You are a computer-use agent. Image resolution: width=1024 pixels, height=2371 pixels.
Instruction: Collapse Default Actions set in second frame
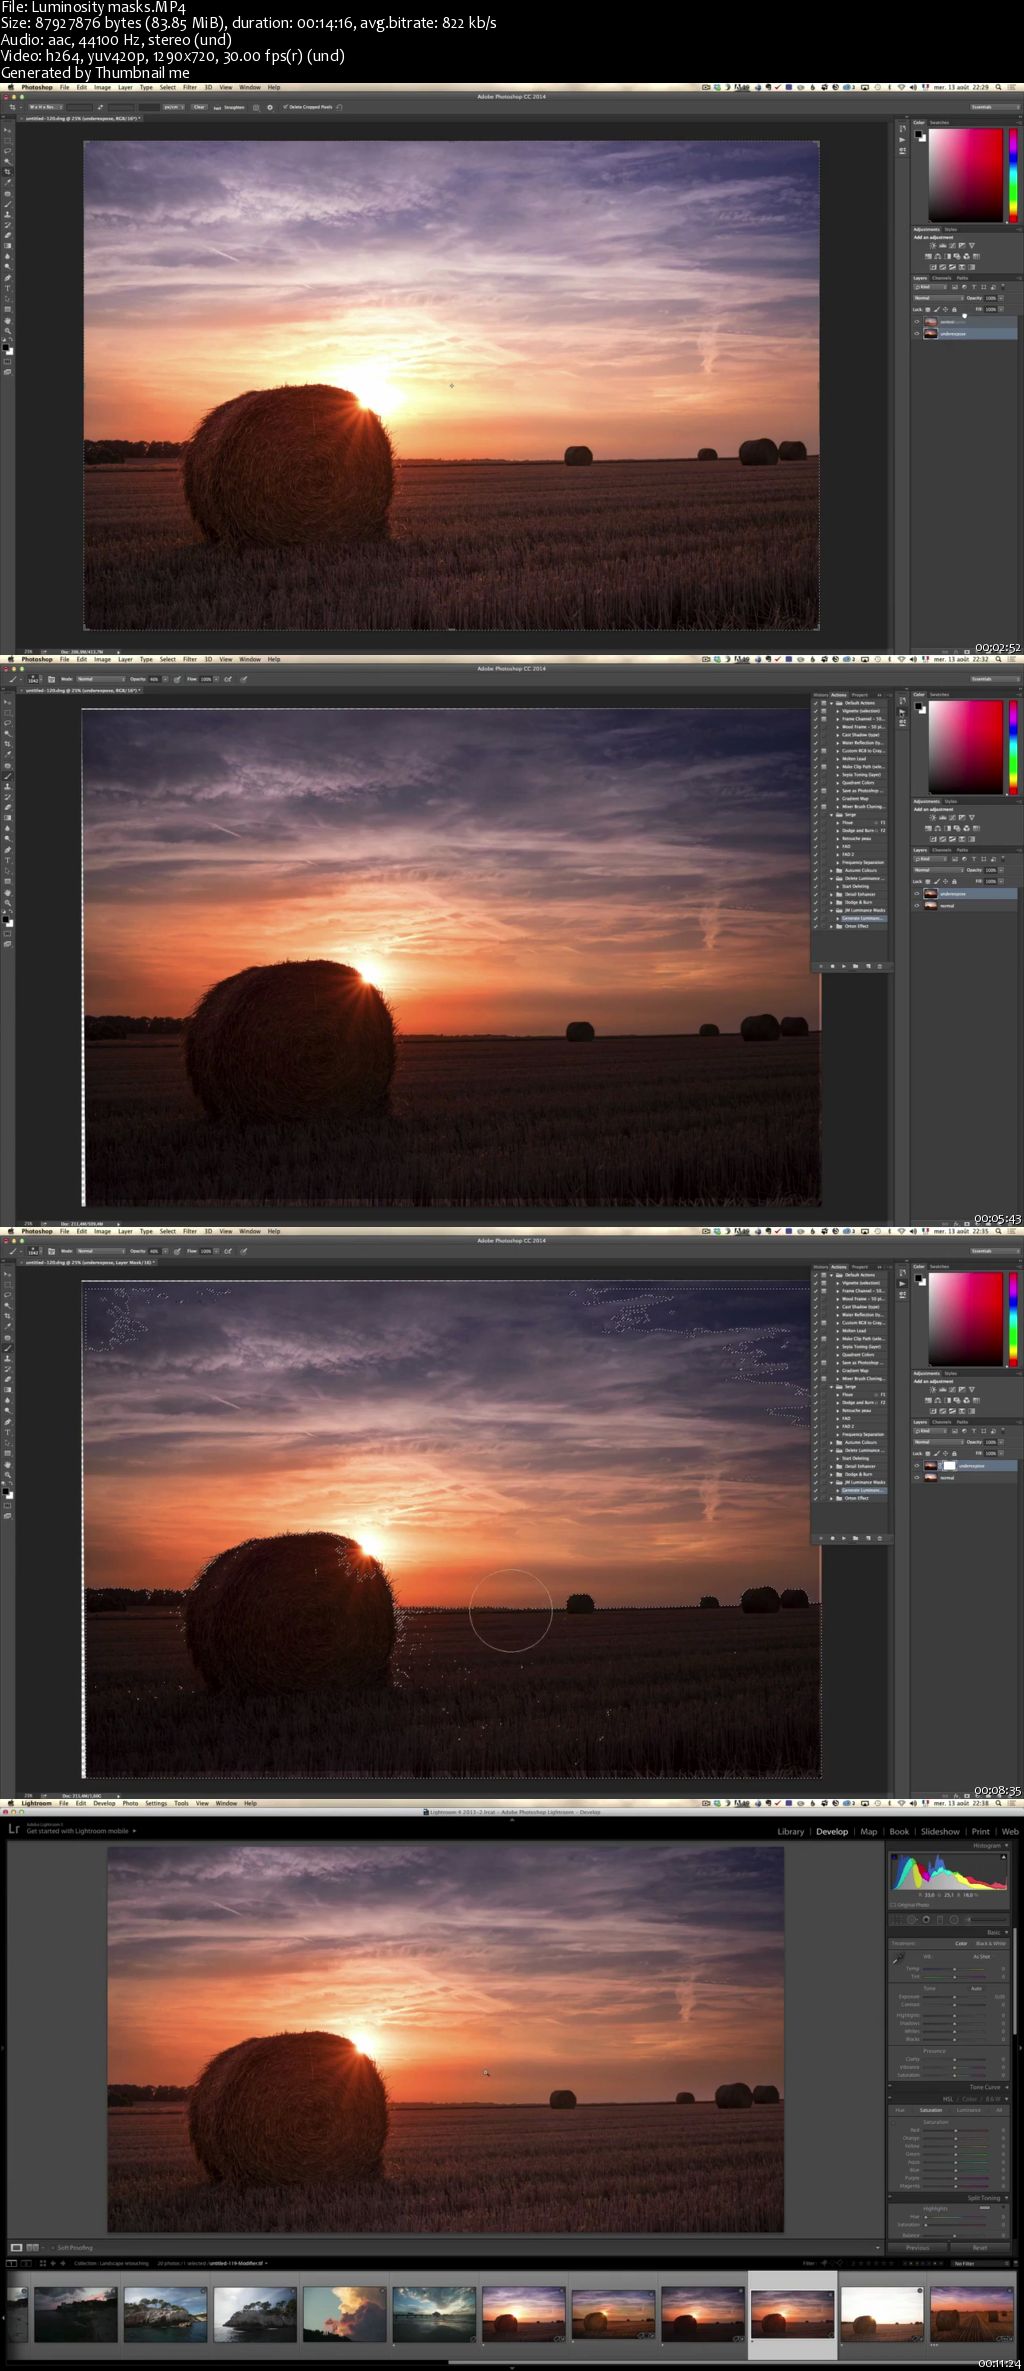point(831,703)
